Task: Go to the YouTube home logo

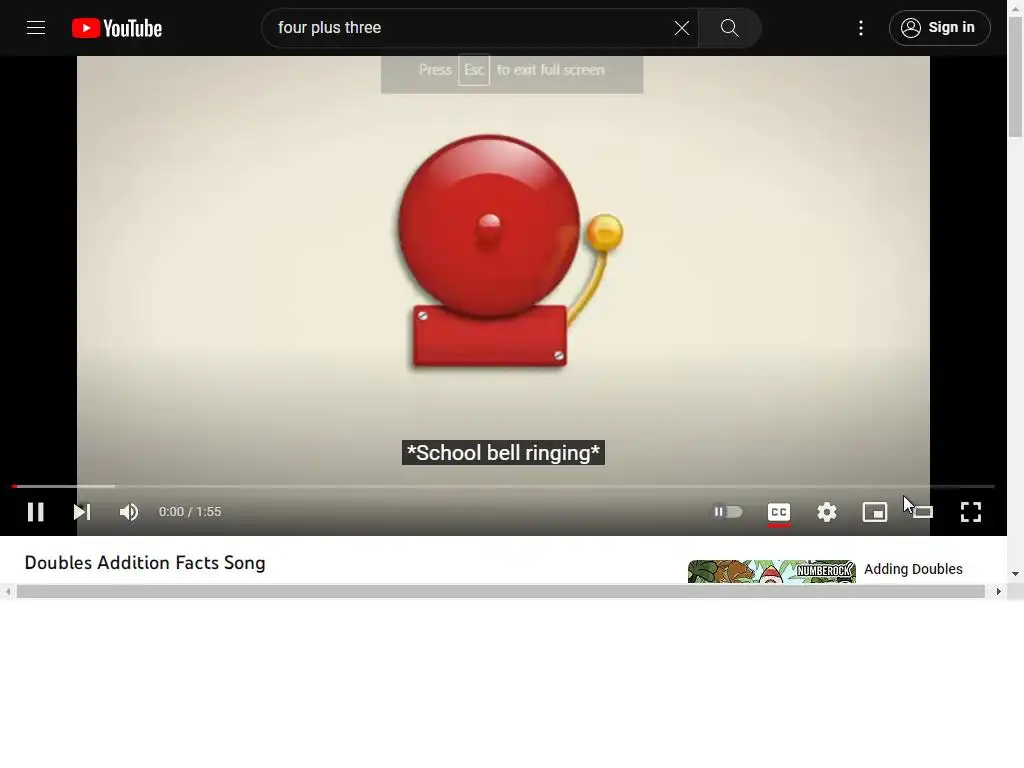Action: [117, 28]
